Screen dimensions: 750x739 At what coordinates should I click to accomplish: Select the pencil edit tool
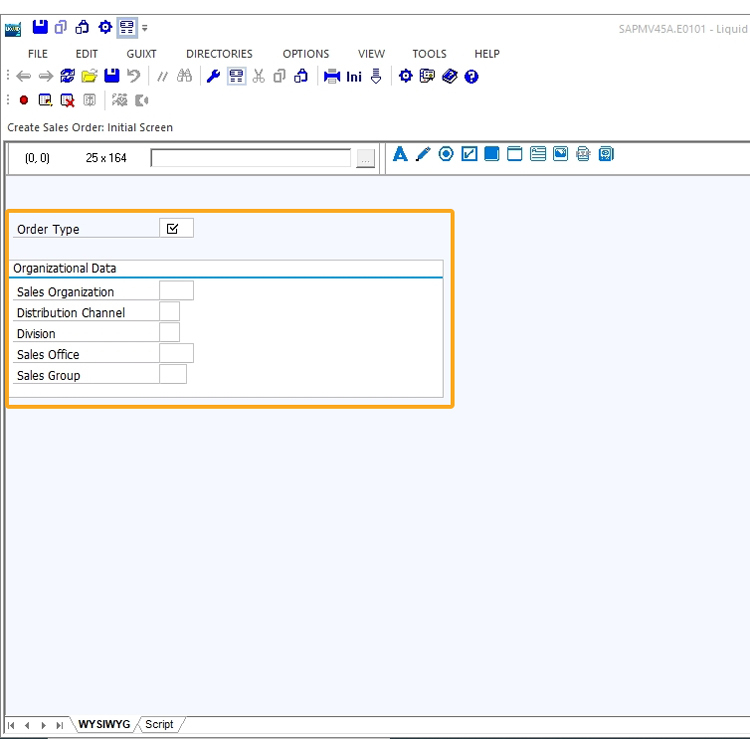point(423,154)
